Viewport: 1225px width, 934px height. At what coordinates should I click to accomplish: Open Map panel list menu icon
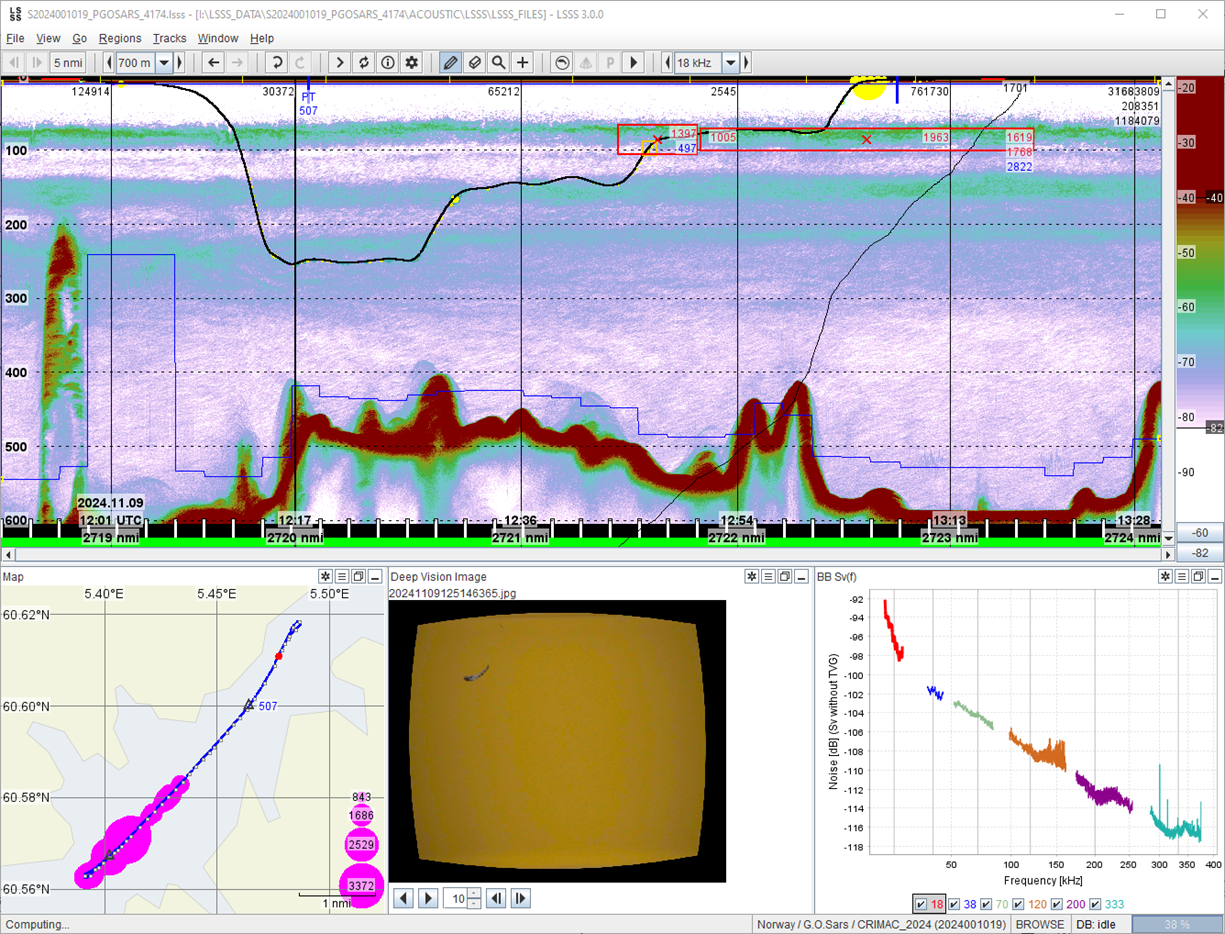click(x=342, y=577)
